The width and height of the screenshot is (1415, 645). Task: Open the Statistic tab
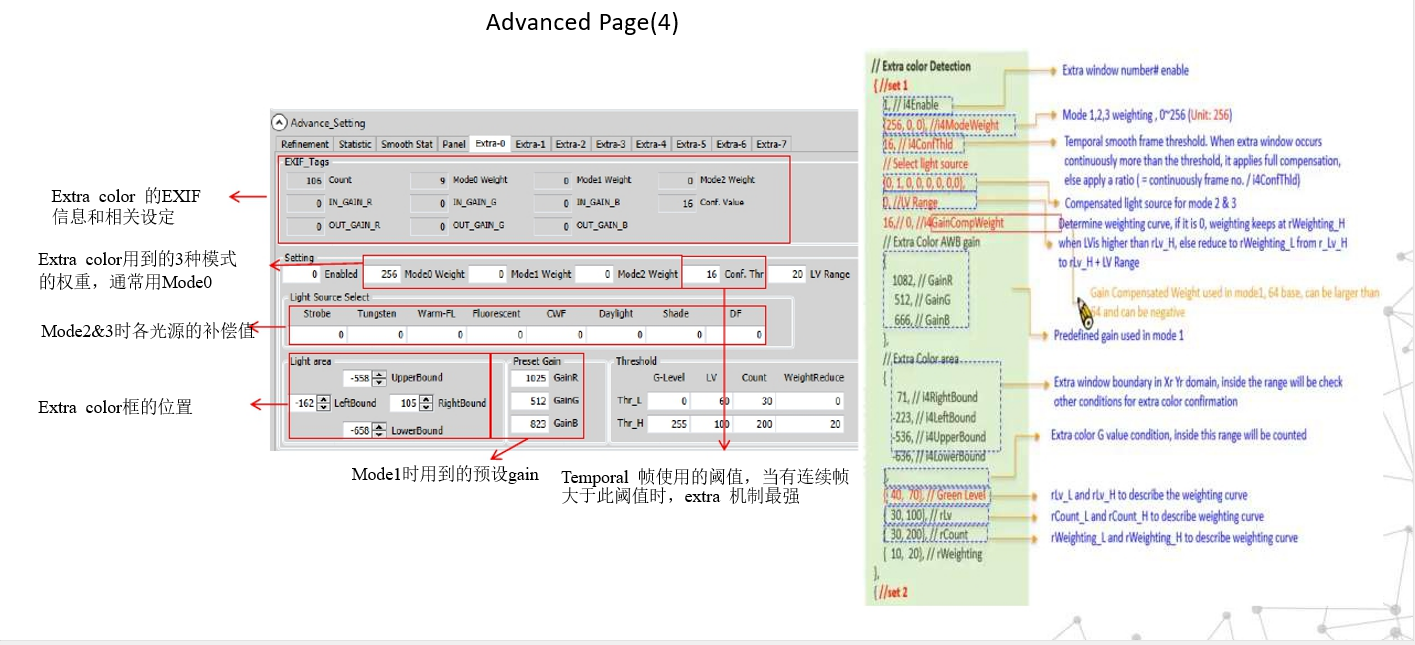point(355,144)
